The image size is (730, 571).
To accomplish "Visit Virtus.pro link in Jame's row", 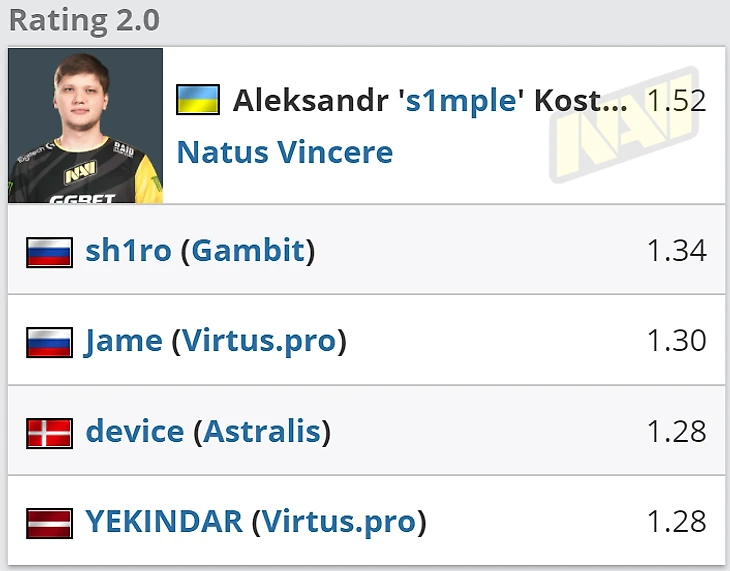I will [x=258, y=341].
